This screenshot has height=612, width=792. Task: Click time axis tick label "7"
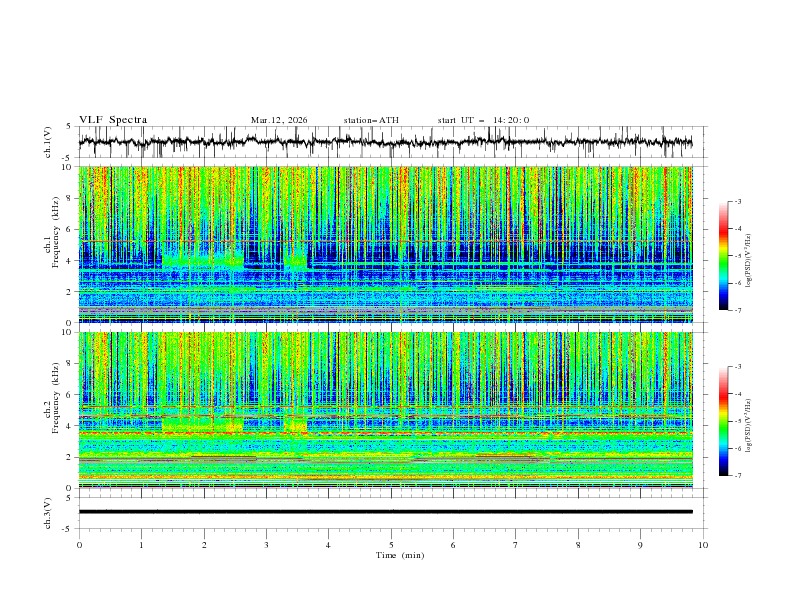point(516,545)
